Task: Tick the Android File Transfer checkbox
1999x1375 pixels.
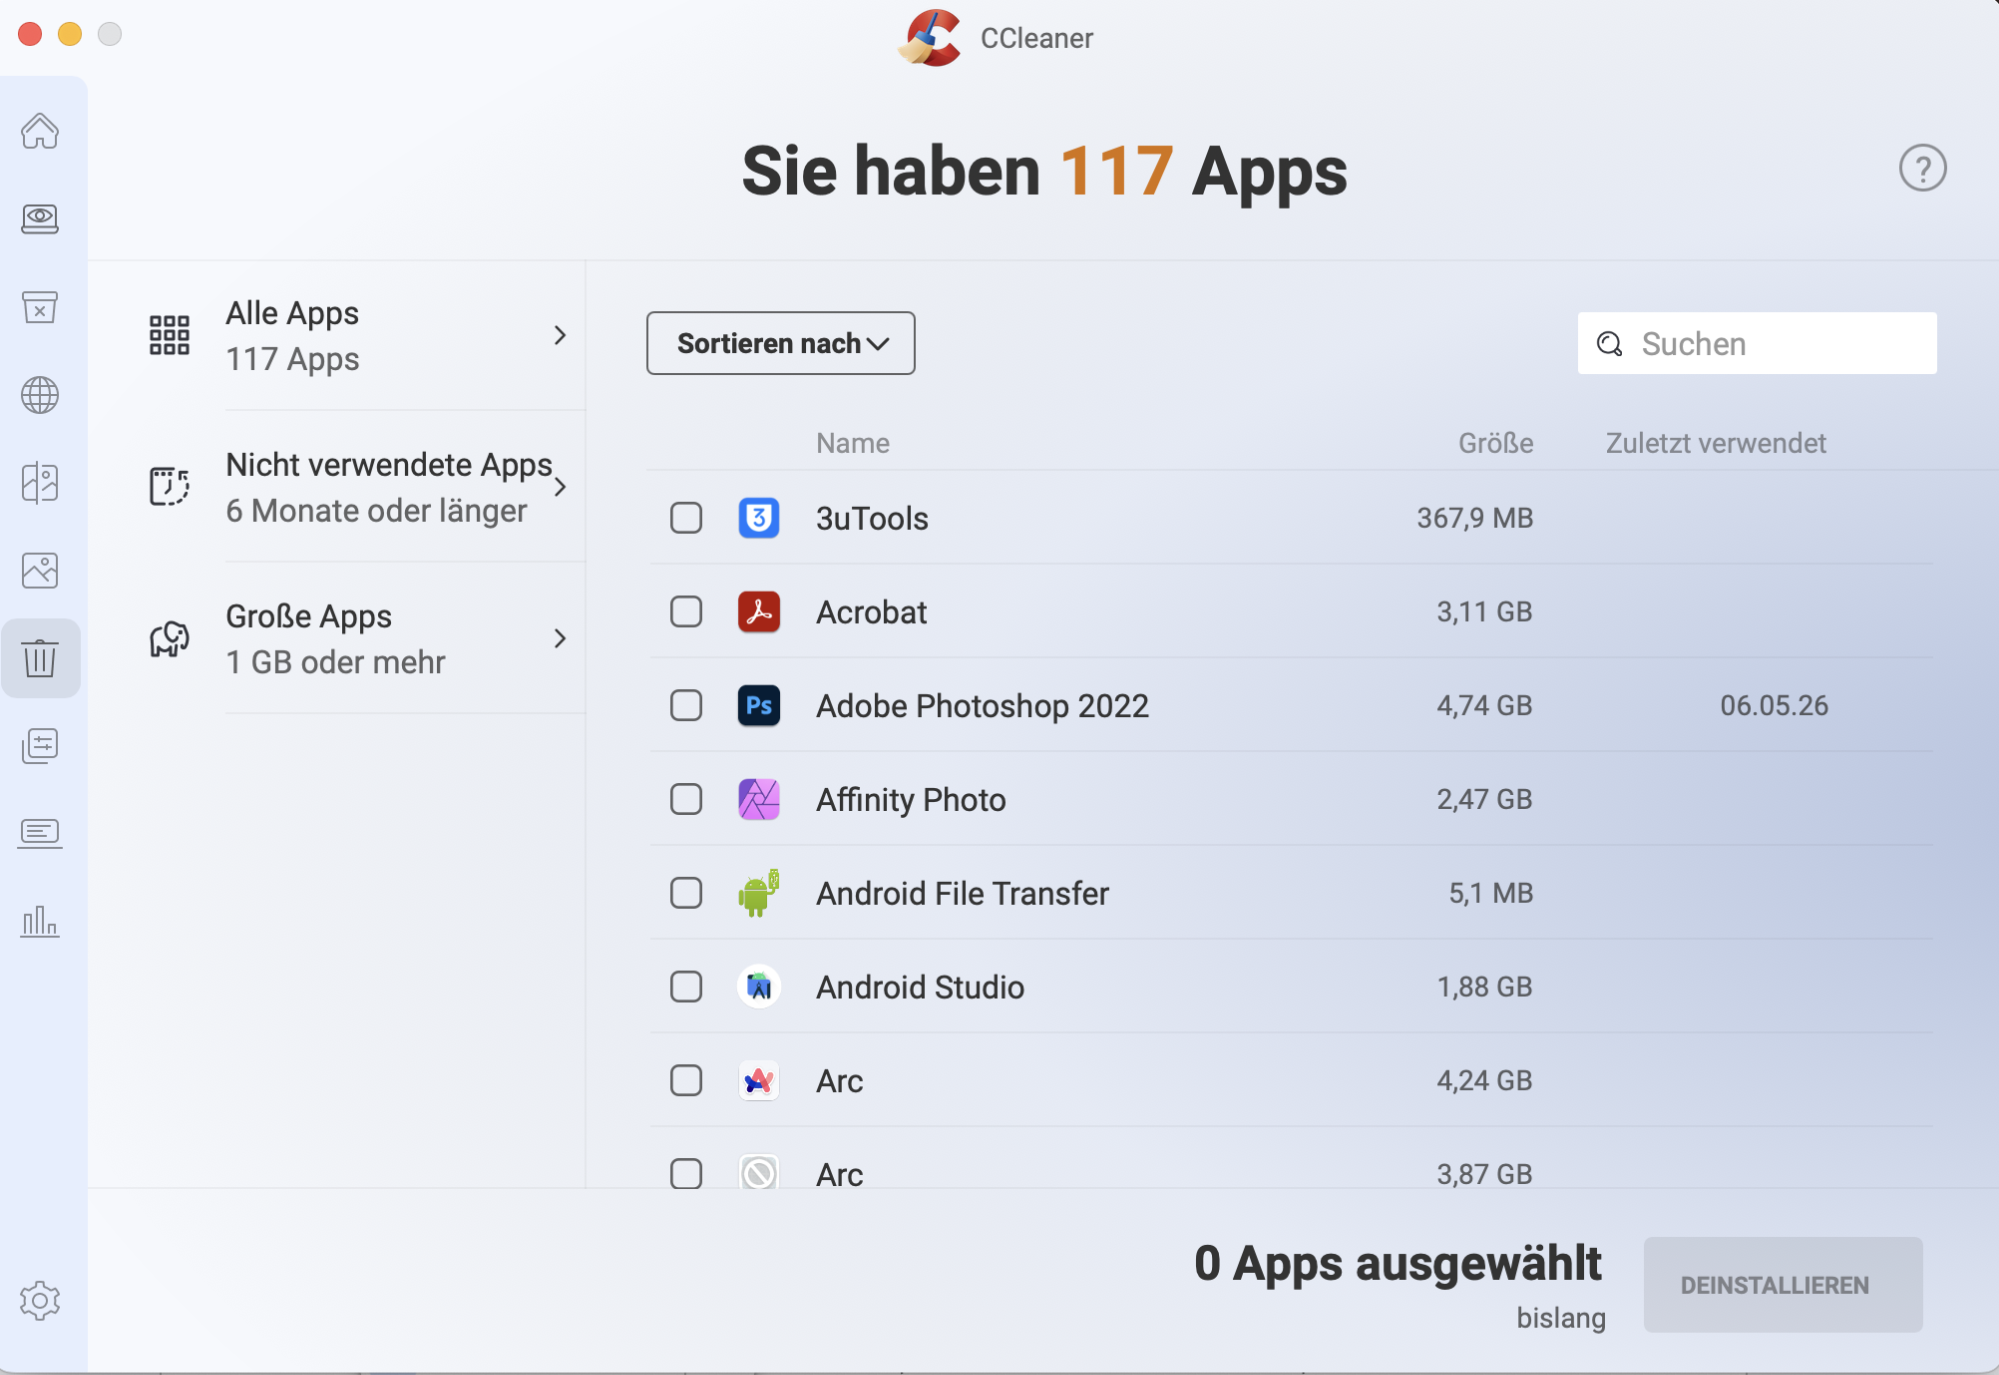Action: (686, 893)
